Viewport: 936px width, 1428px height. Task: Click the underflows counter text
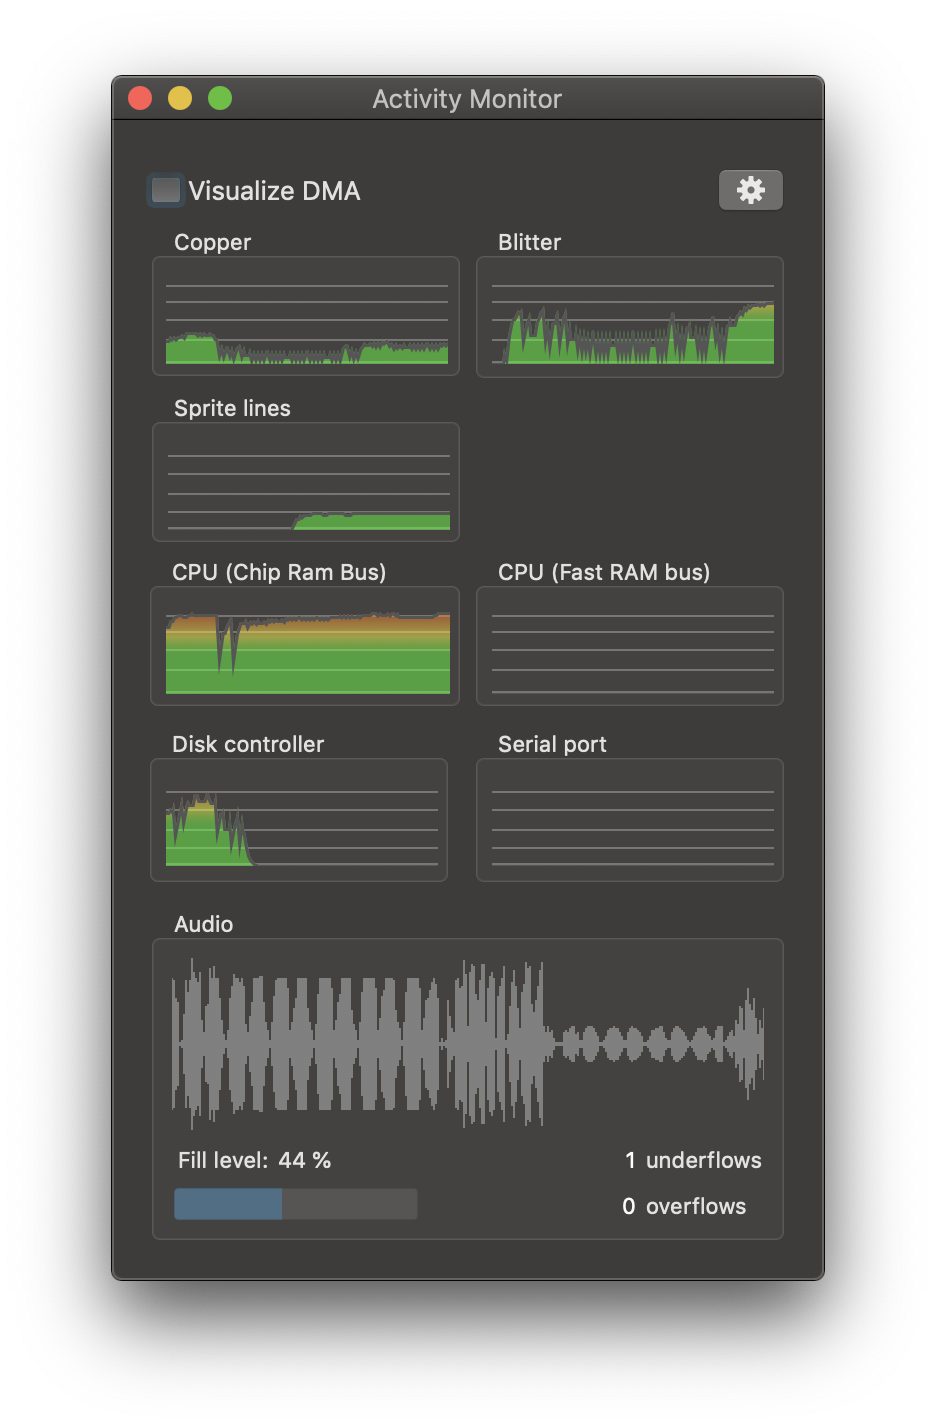(x=693, y=1160)
